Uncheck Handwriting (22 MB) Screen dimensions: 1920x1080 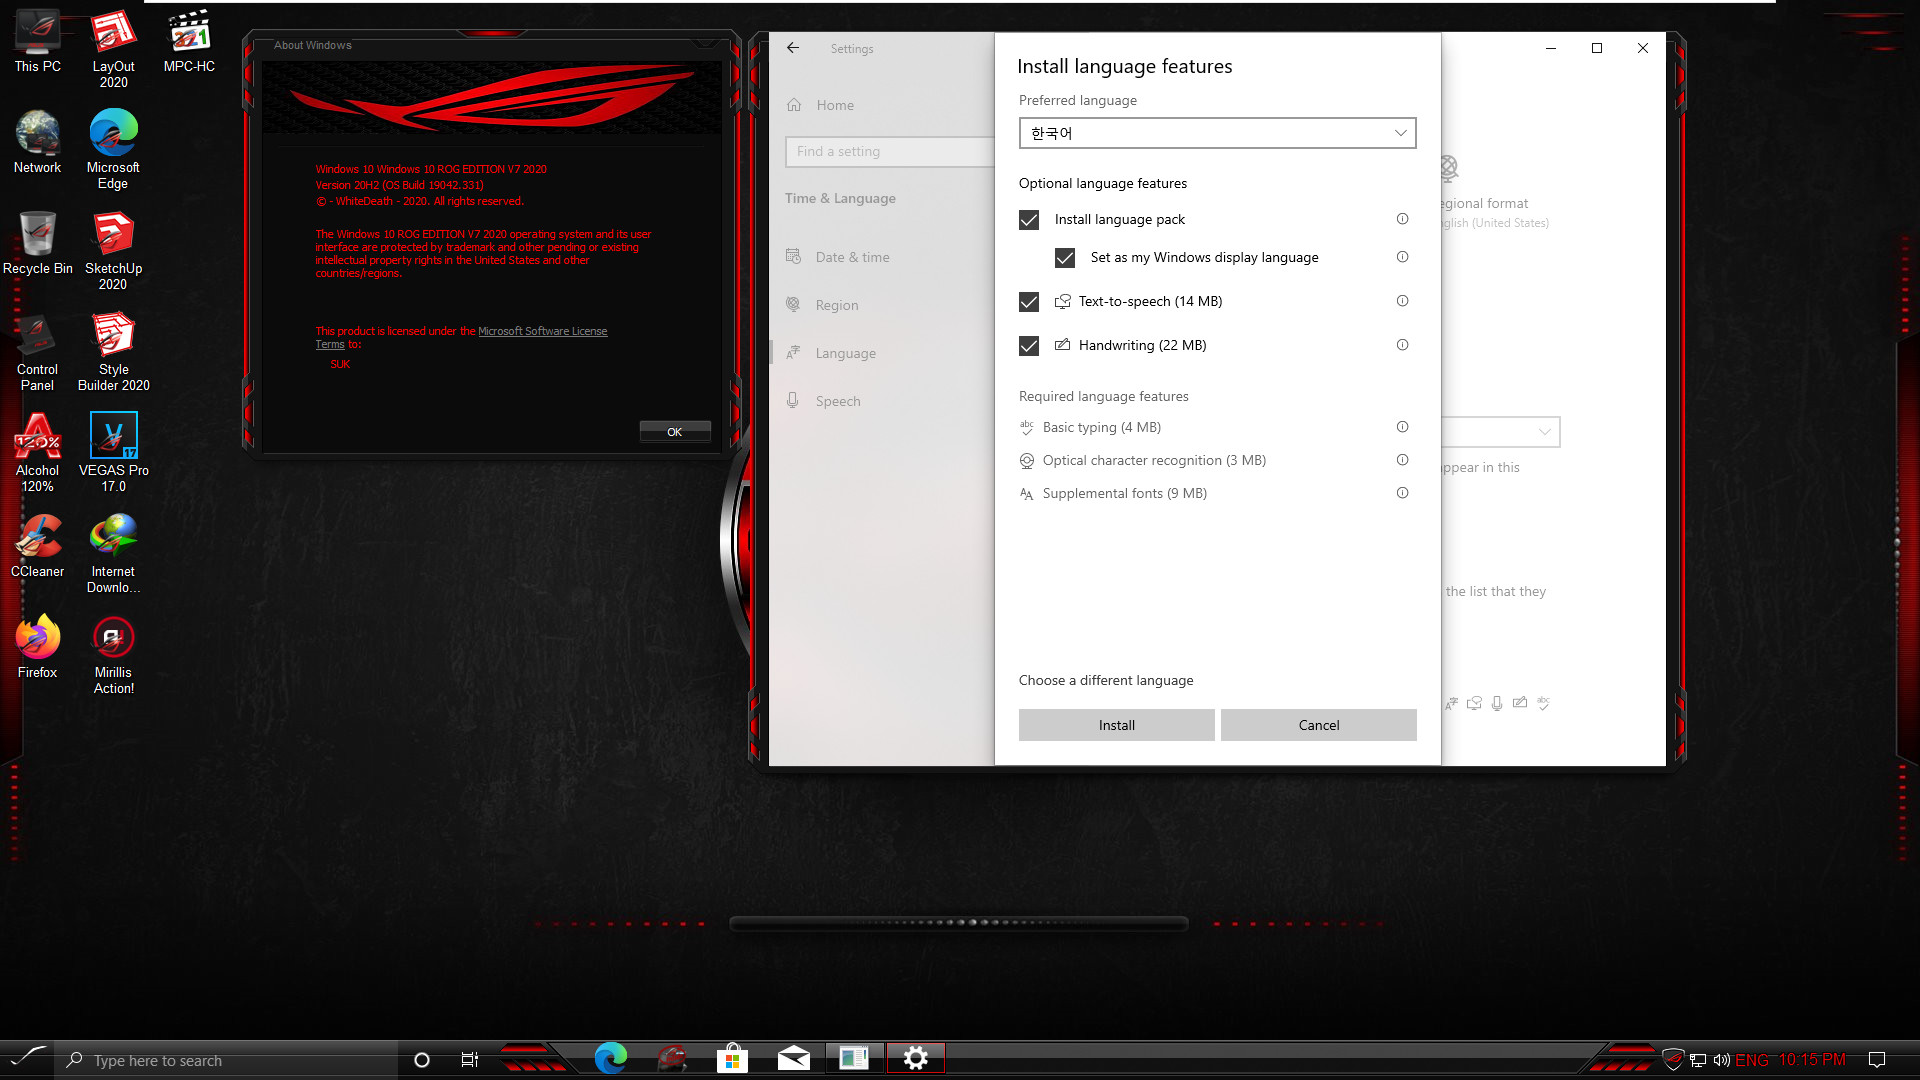[x=1029, y=346]
